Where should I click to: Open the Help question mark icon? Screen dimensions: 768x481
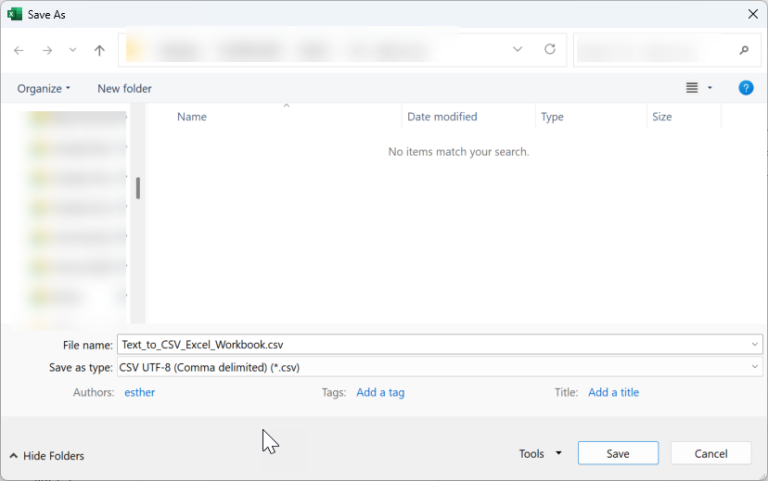pos(745,88)
